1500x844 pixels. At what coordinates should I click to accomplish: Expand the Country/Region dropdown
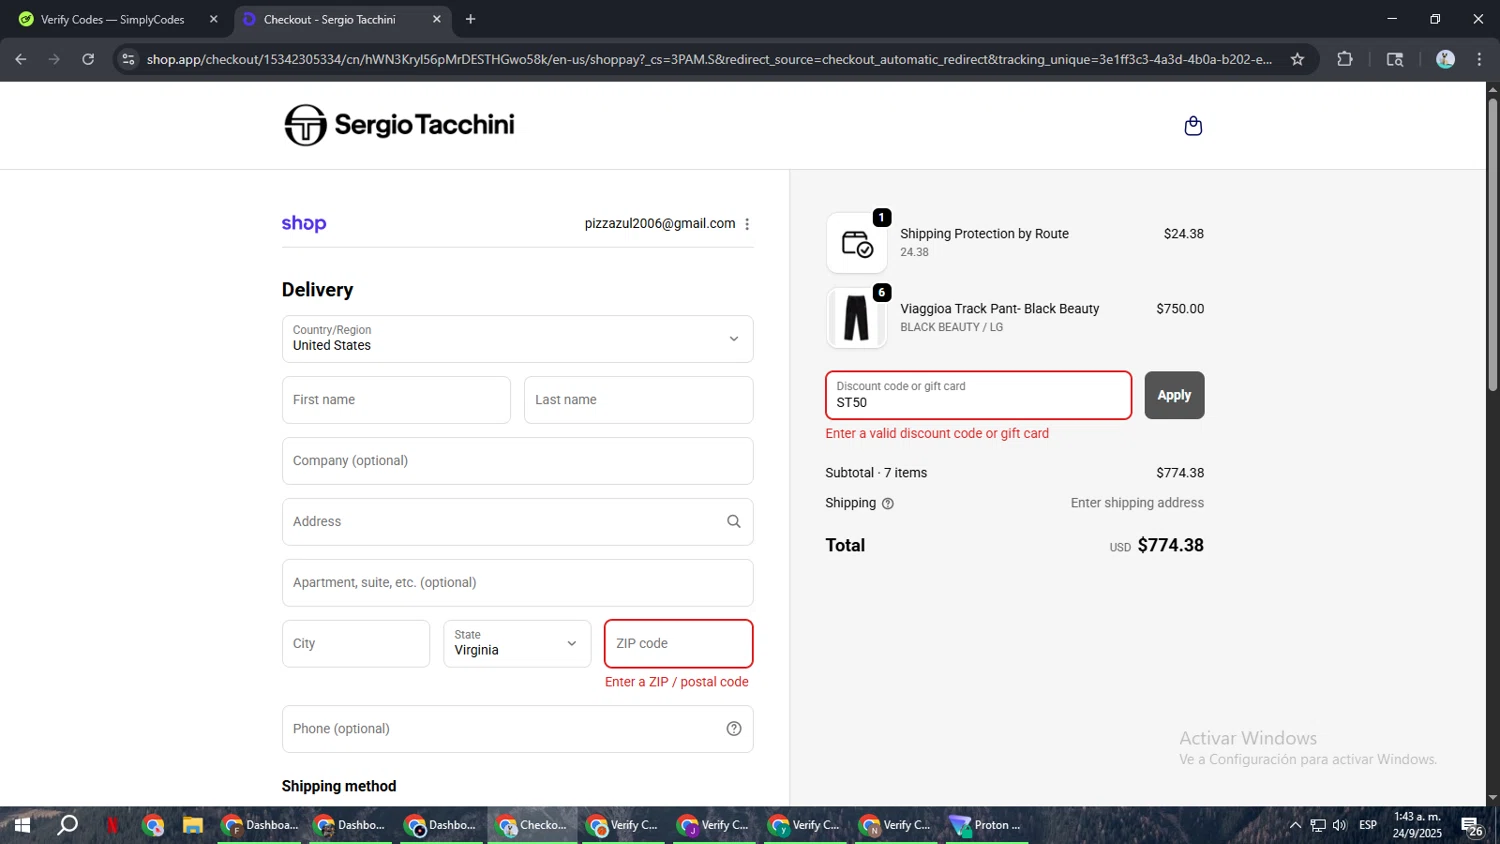(x=517, y=339)
